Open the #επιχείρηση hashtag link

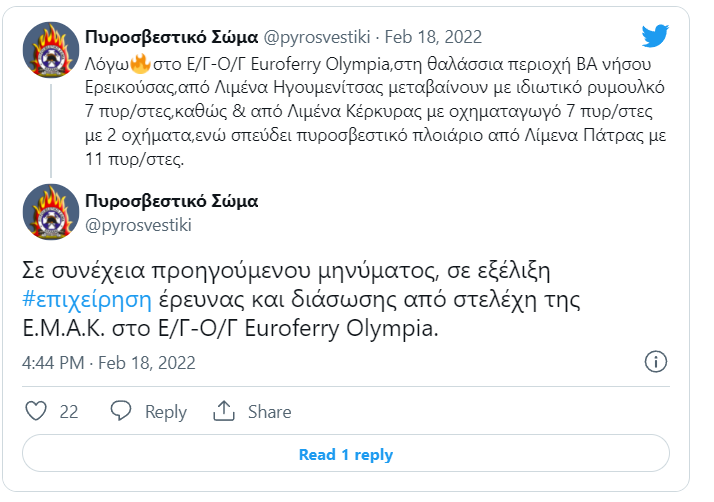86,300
